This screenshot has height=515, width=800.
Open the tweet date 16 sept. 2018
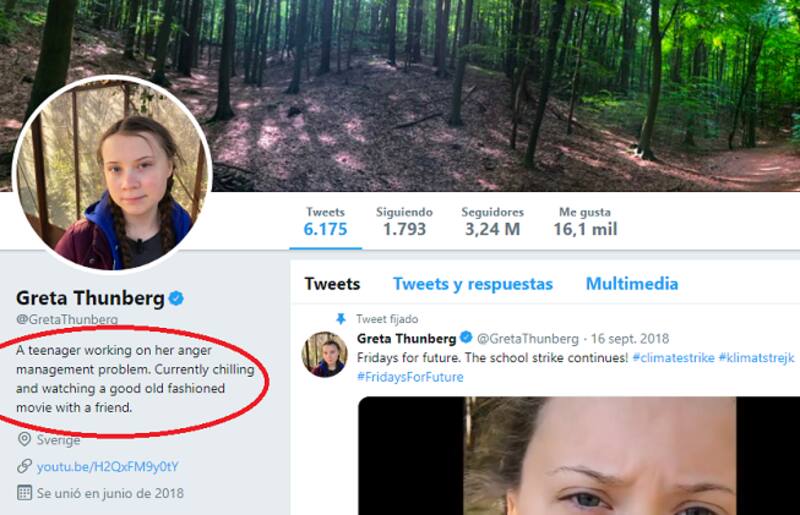[x=630, y=339]
